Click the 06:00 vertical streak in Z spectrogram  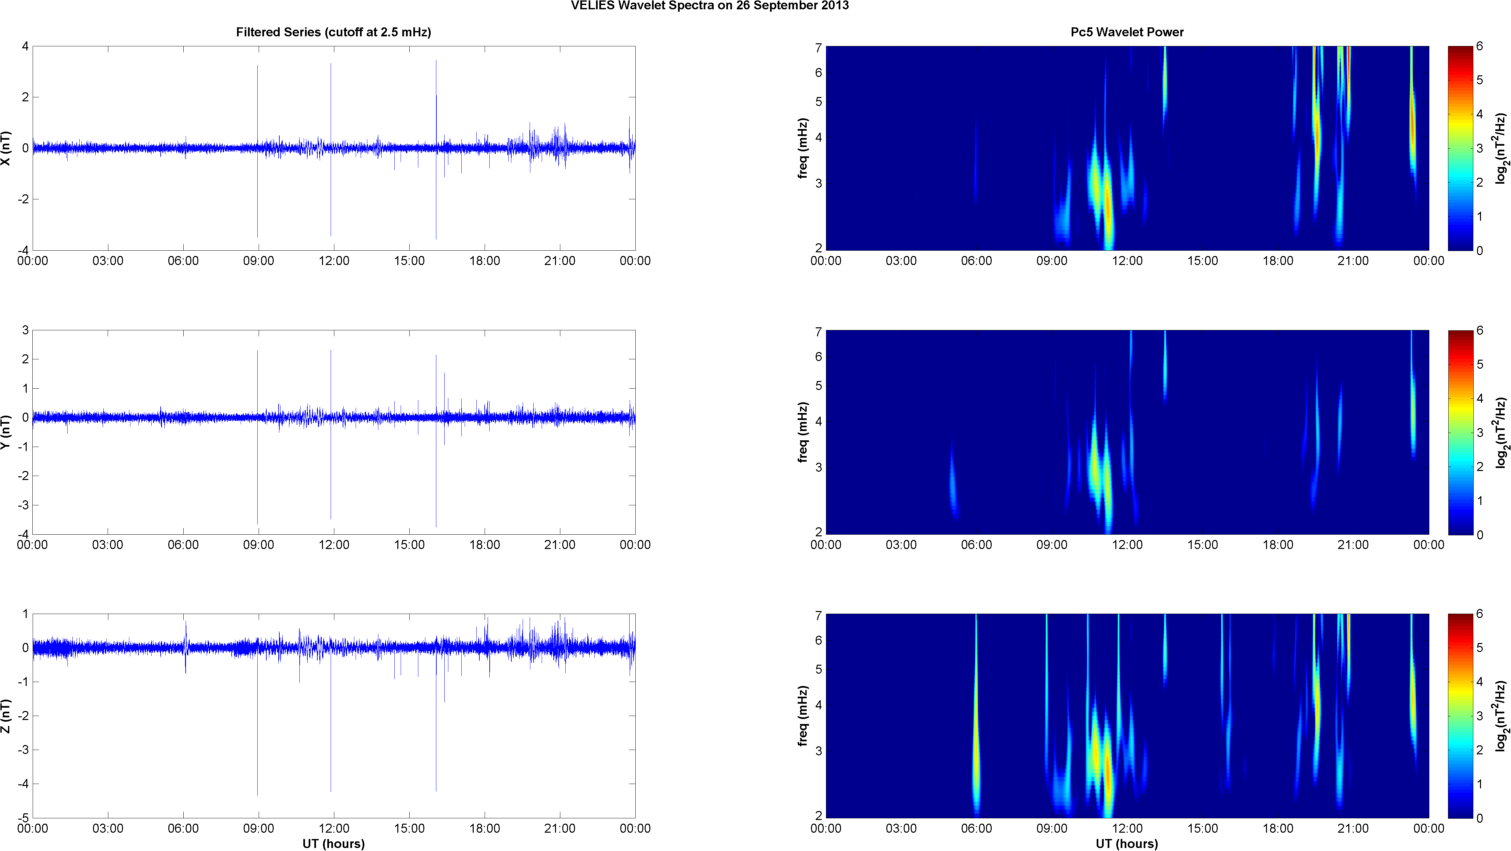tap(976, 716)
